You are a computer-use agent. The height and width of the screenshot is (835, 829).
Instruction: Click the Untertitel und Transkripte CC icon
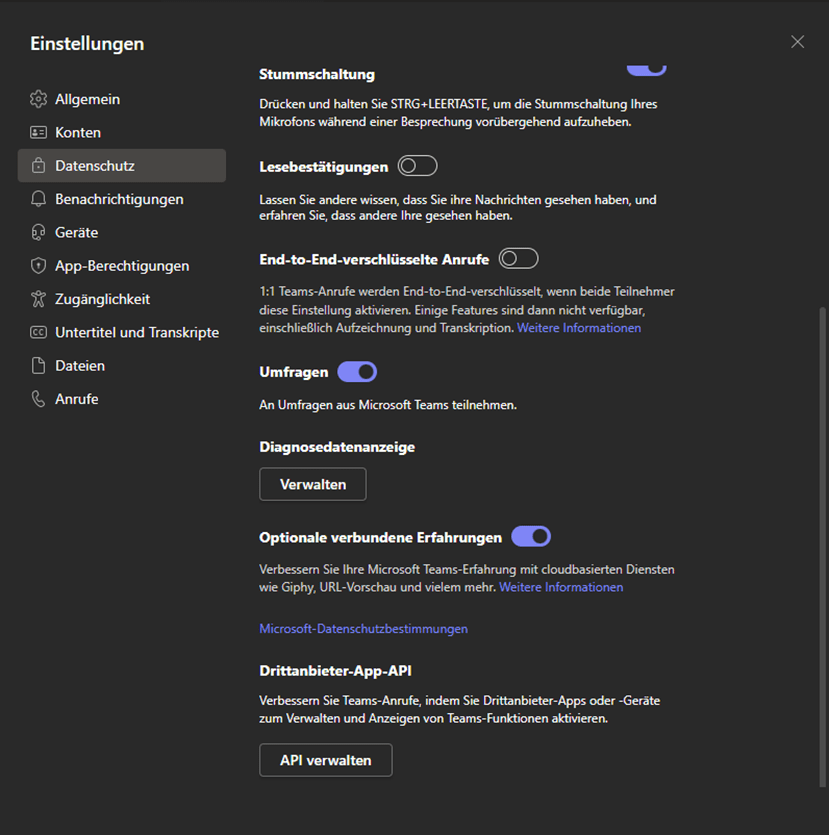[38, 332]
